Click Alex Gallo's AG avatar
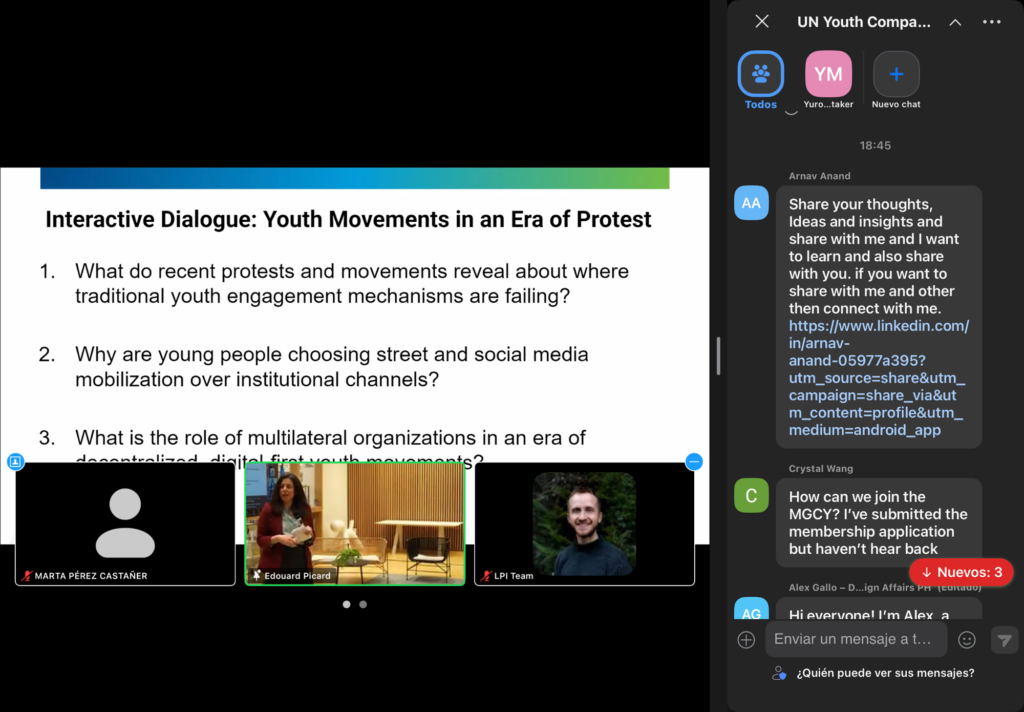Viewport: 1024px width, 712px height. 751,611
